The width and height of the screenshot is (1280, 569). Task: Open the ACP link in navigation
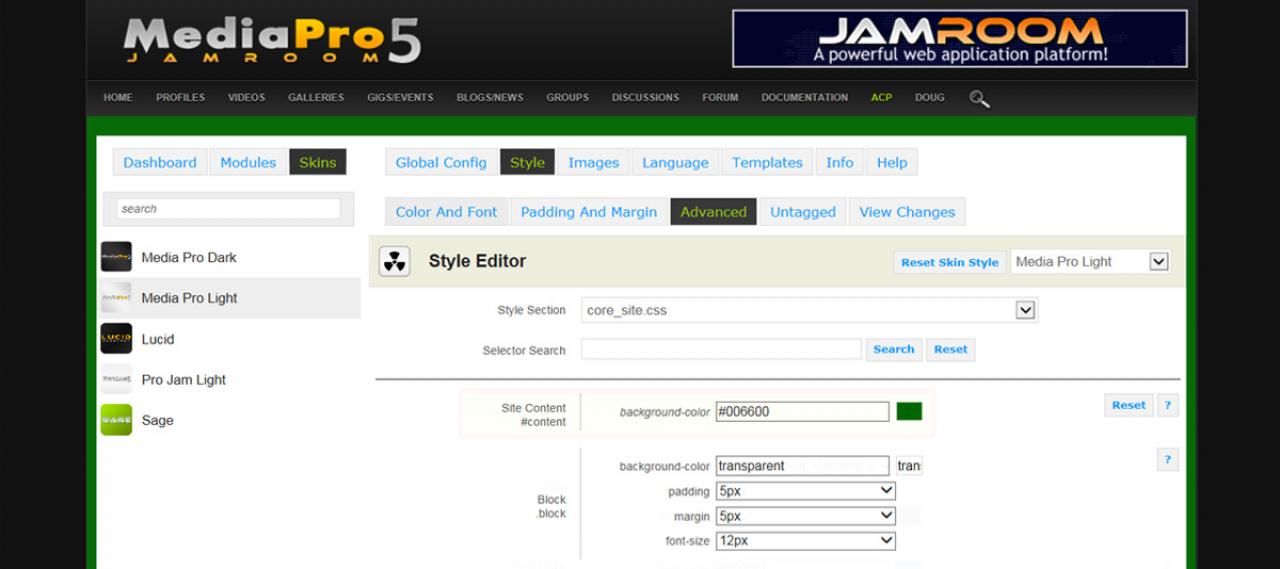tap(881, 98)
